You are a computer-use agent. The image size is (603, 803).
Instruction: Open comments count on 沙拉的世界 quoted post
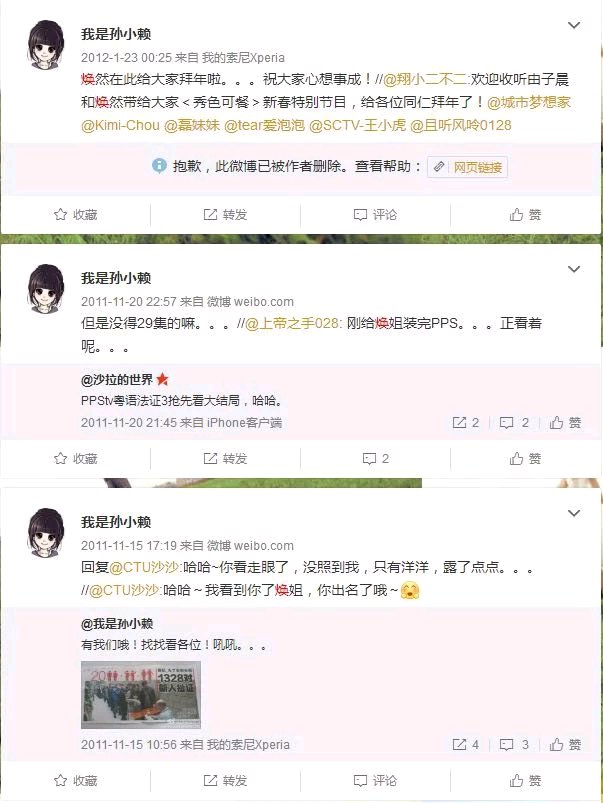coord(514,422)
